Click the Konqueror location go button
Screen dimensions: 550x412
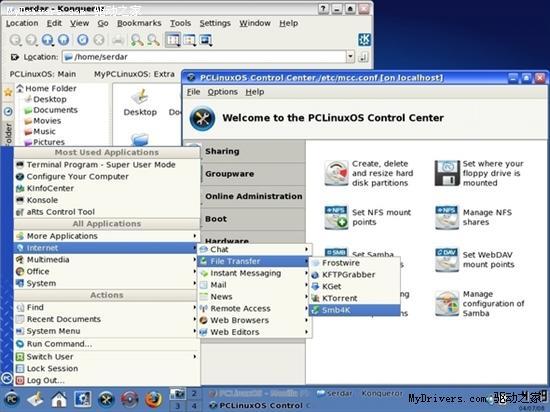click(363, 57)
